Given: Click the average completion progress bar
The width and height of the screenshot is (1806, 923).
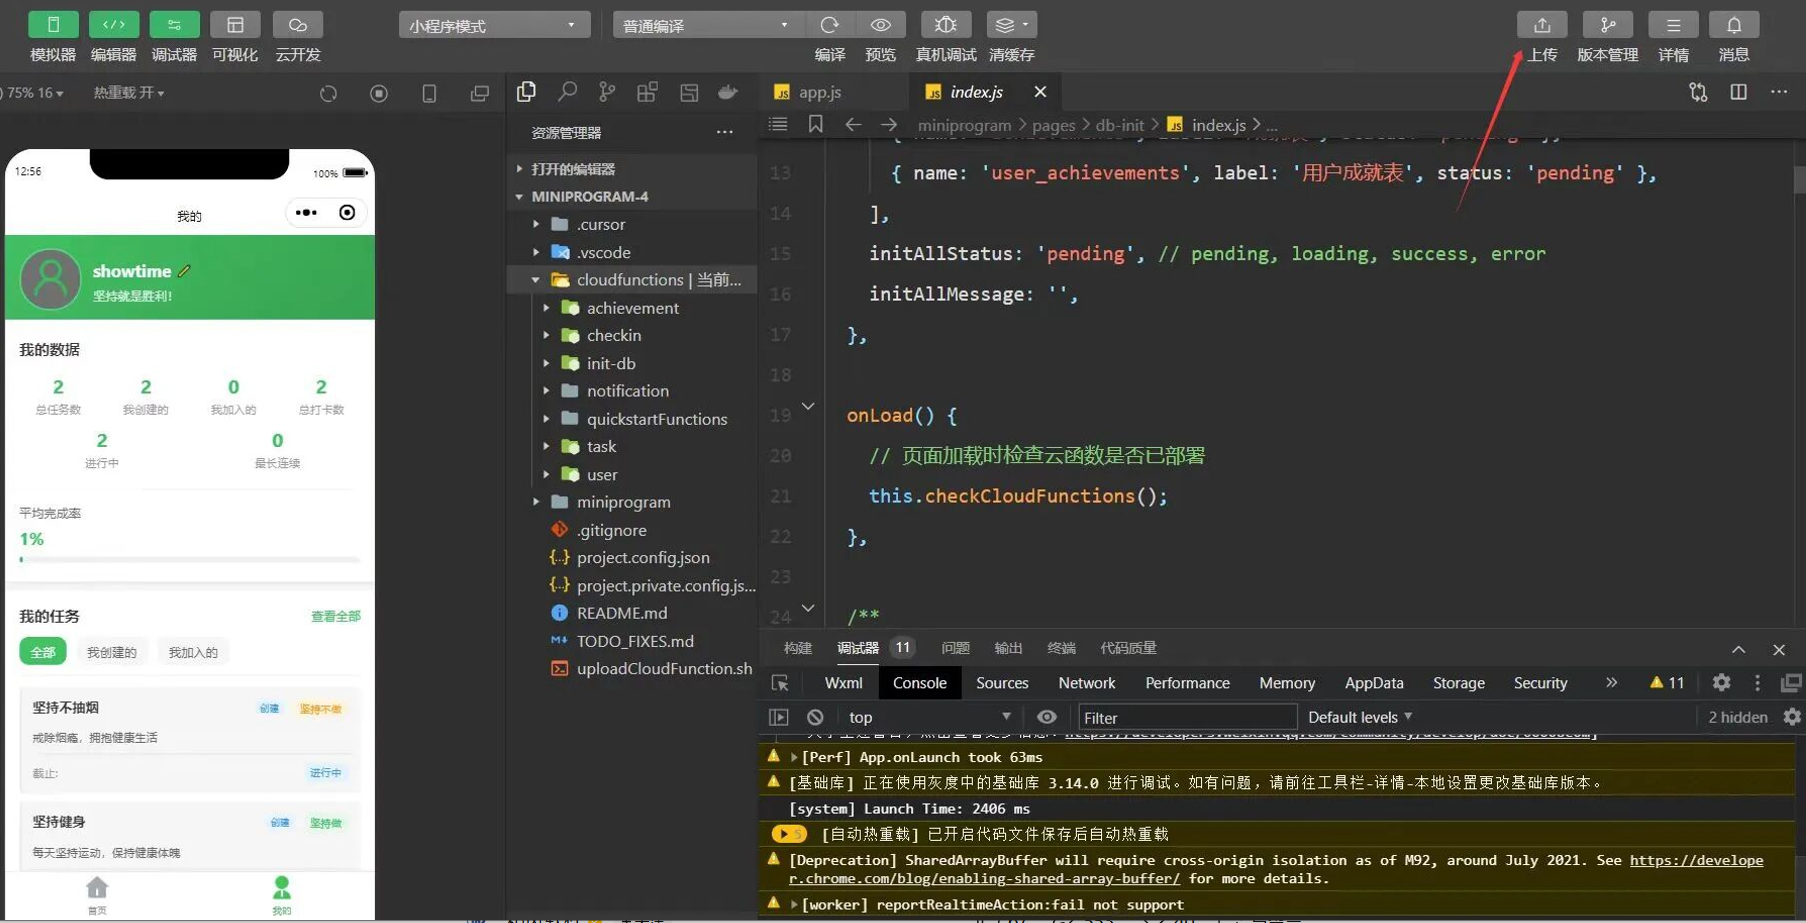Looking at the screenshot, I should click(x=189, y=560).
